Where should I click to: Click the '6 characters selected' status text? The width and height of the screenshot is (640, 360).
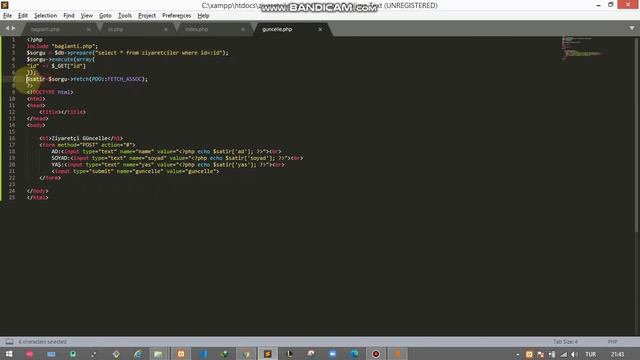click(42, 342)
